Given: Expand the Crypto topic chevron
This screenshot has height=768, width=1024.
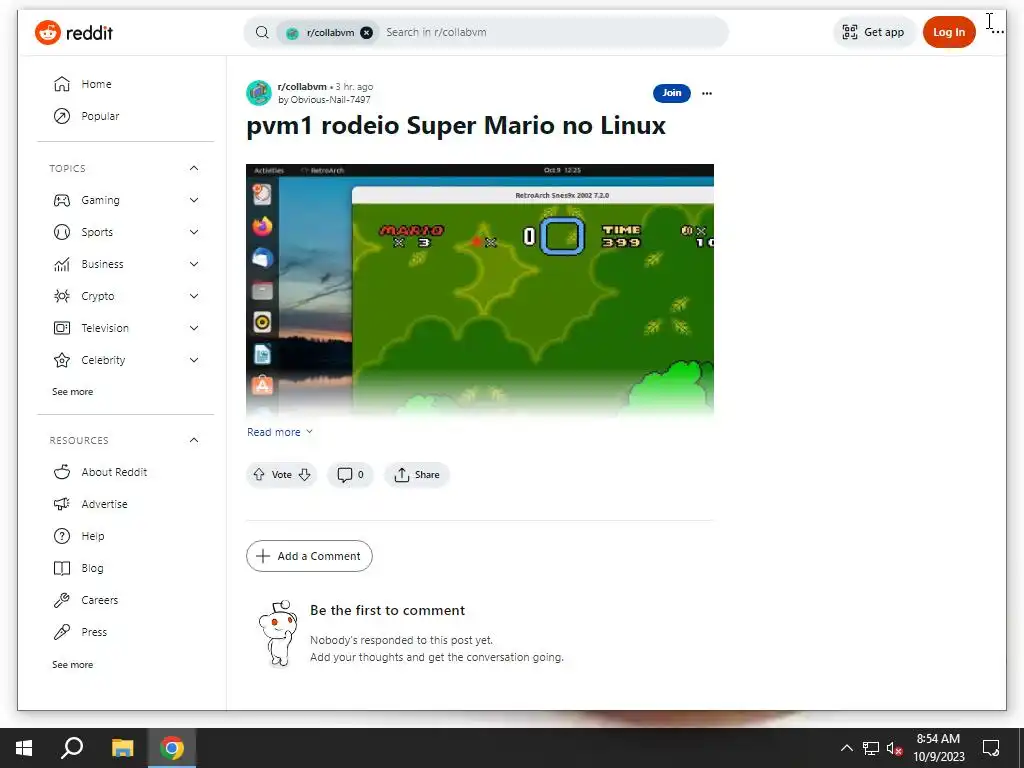Looking at the screenshot, I should (x=194, y=296).
